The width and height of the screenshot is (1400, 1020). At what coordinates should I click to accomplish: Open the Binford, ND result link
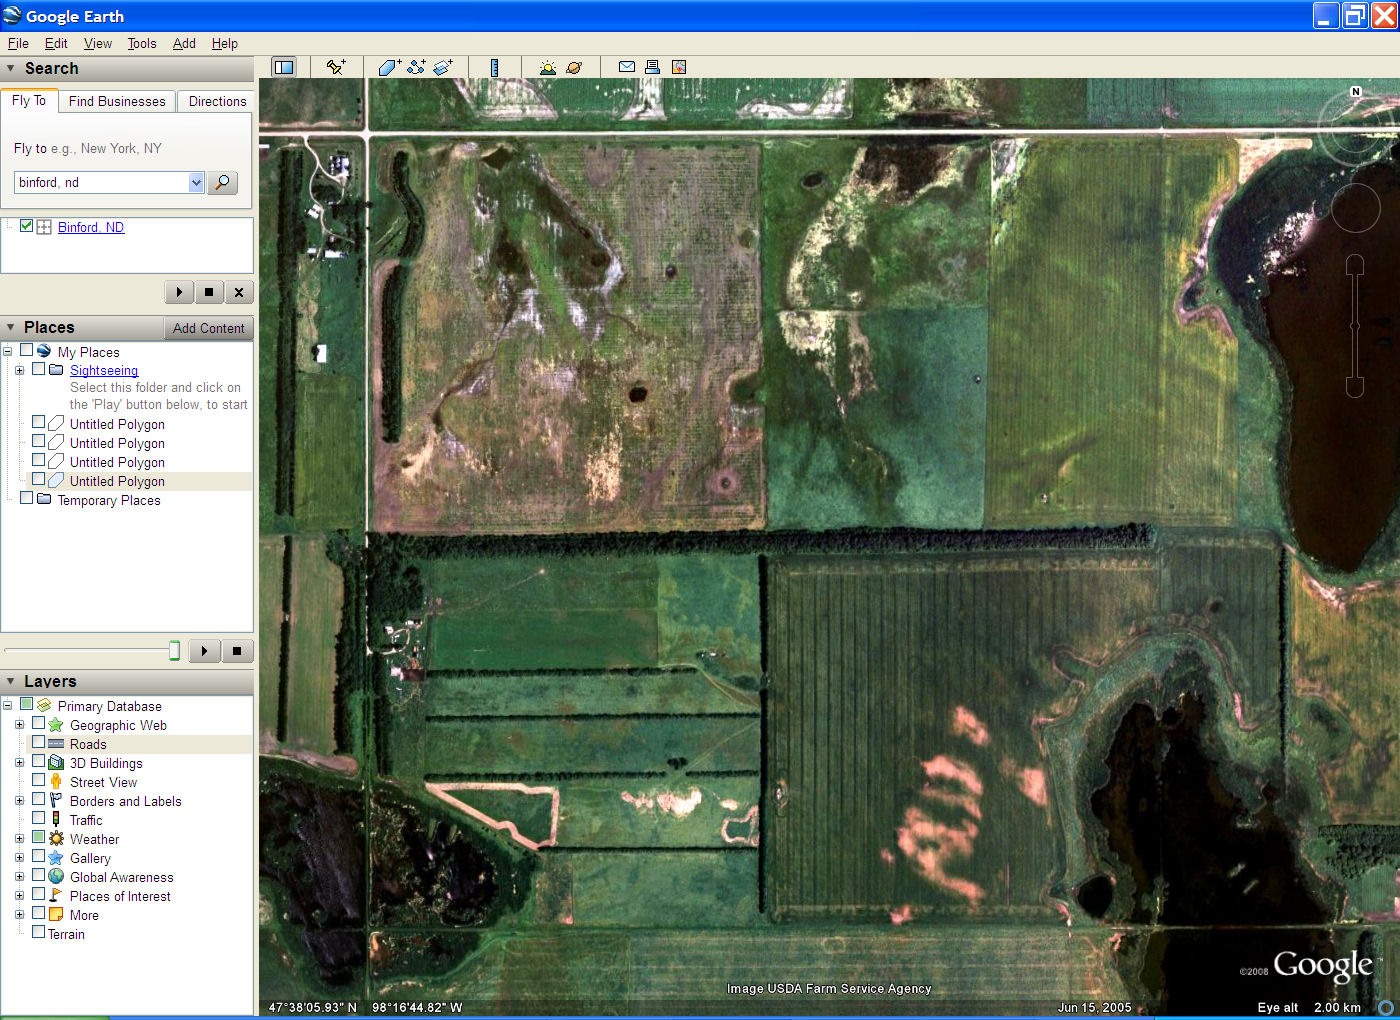pyautogui.click(x=91, y=227)
